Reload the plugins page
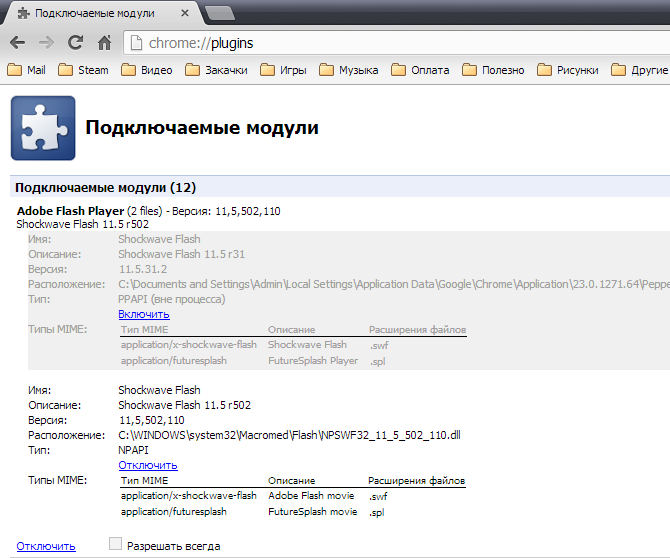The image size is (670, 558). (76, 42)
